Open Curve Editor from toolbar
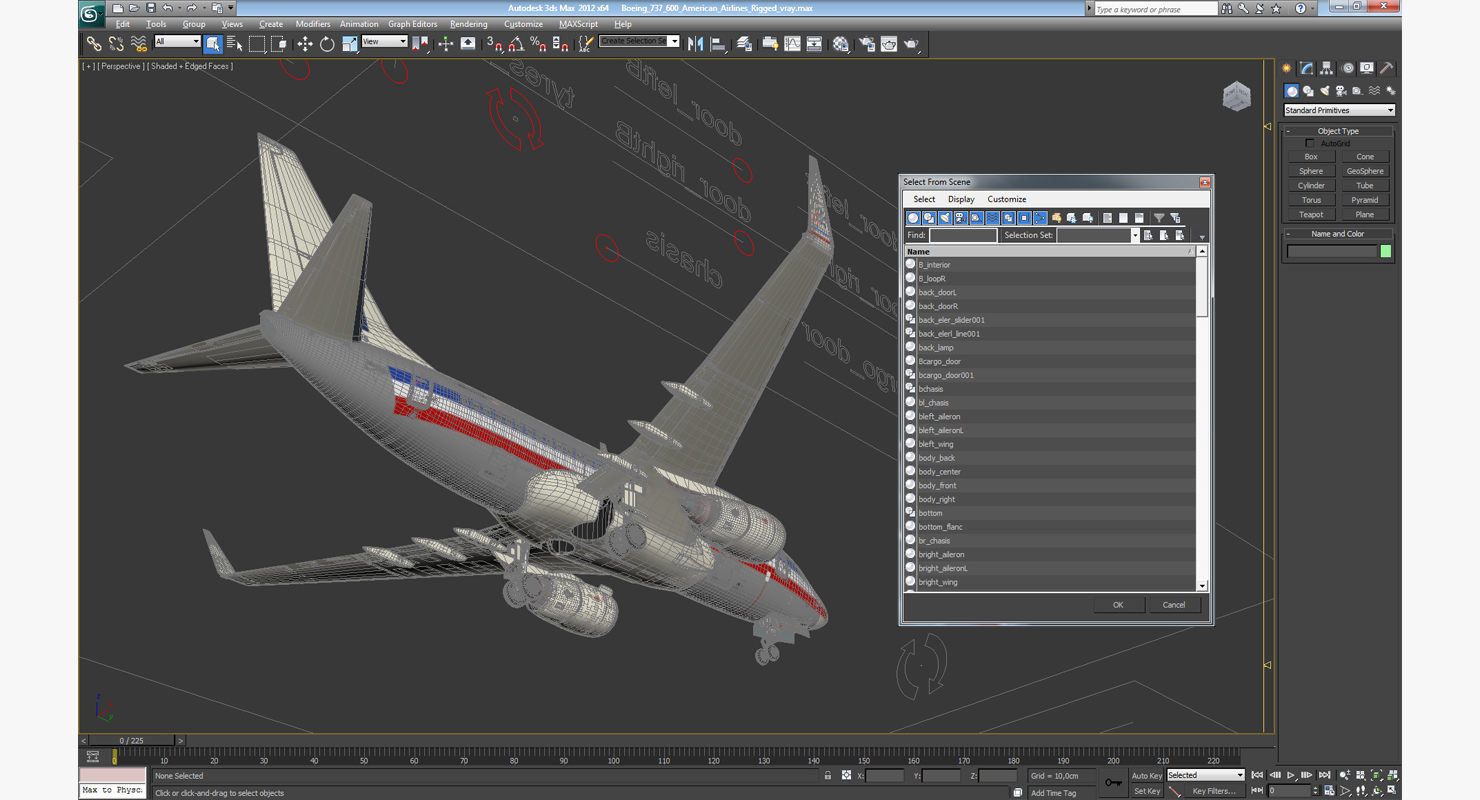1480x800 pixels. [x=792, y=44]
